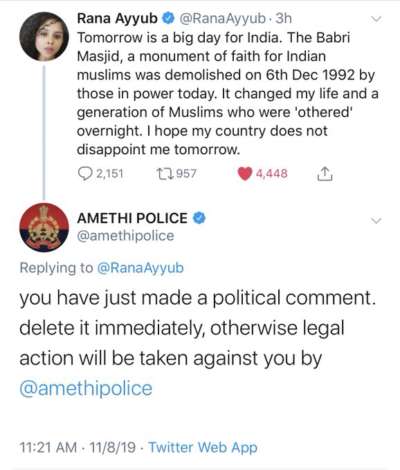Viewport: 400px width, 470px height.
Task: Click the AMETHI POLICE display name
Action: (x=132, y=218)
